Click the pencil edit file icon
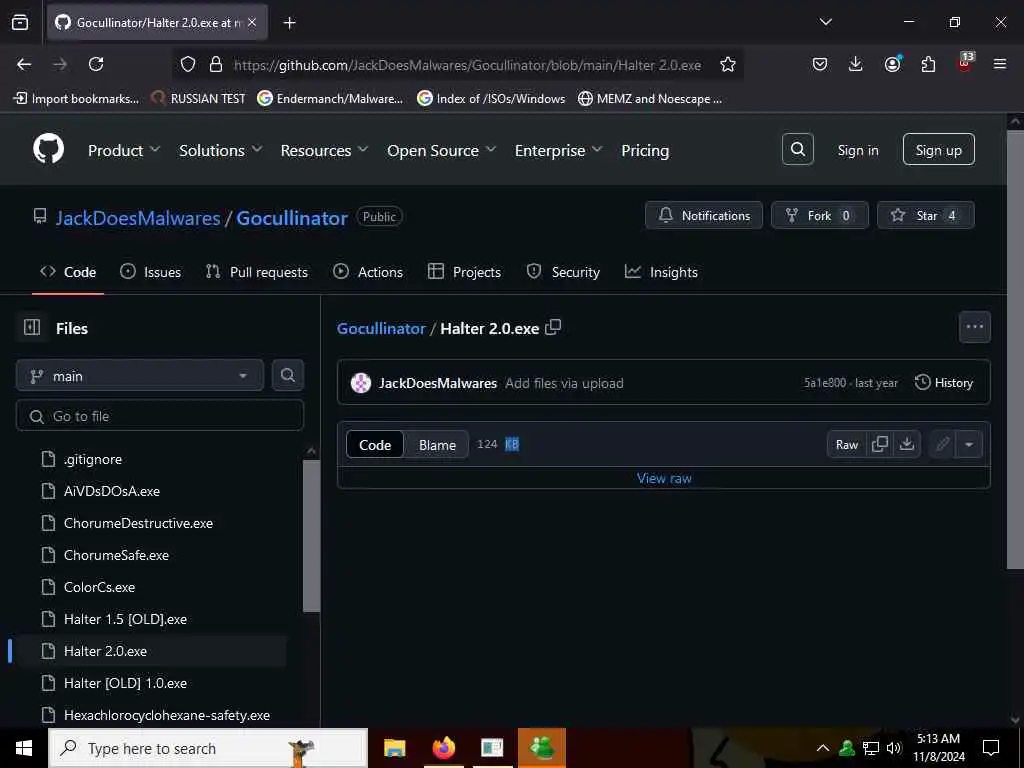This screenshot has height=768, width=1024. pos(942,444)
